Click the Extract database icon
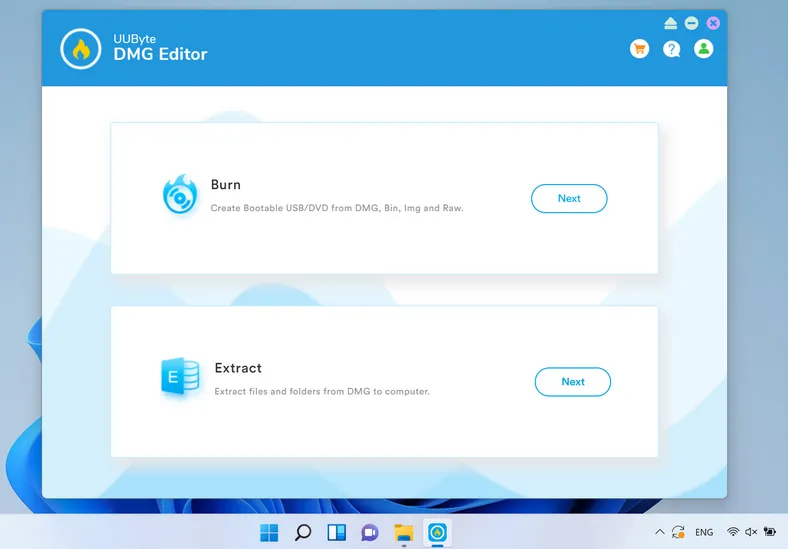This screenshot has height=549, width=788. pyautogui.click(x=180, y=377)
